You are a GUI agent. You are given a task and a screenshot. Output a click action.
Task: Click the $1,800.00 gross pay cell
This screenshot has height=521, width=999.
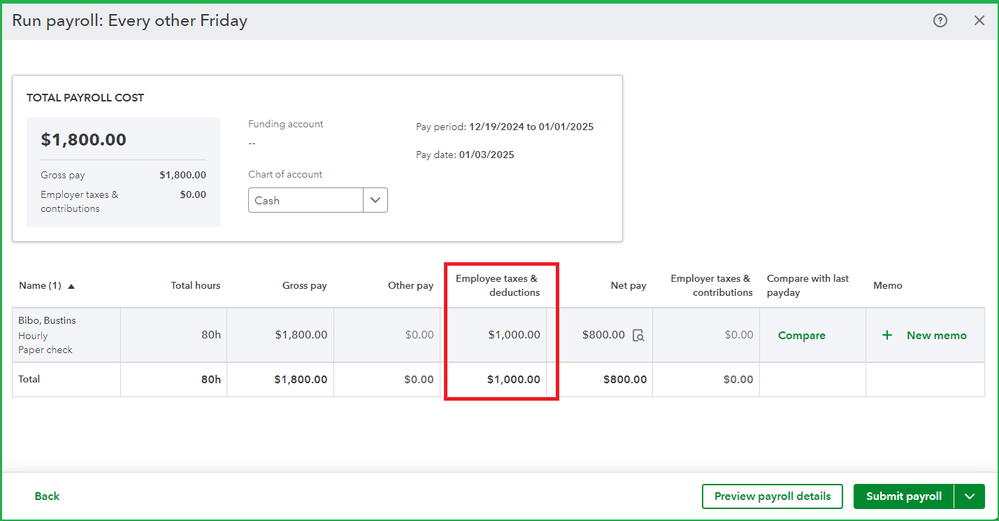tap(301, 335)
